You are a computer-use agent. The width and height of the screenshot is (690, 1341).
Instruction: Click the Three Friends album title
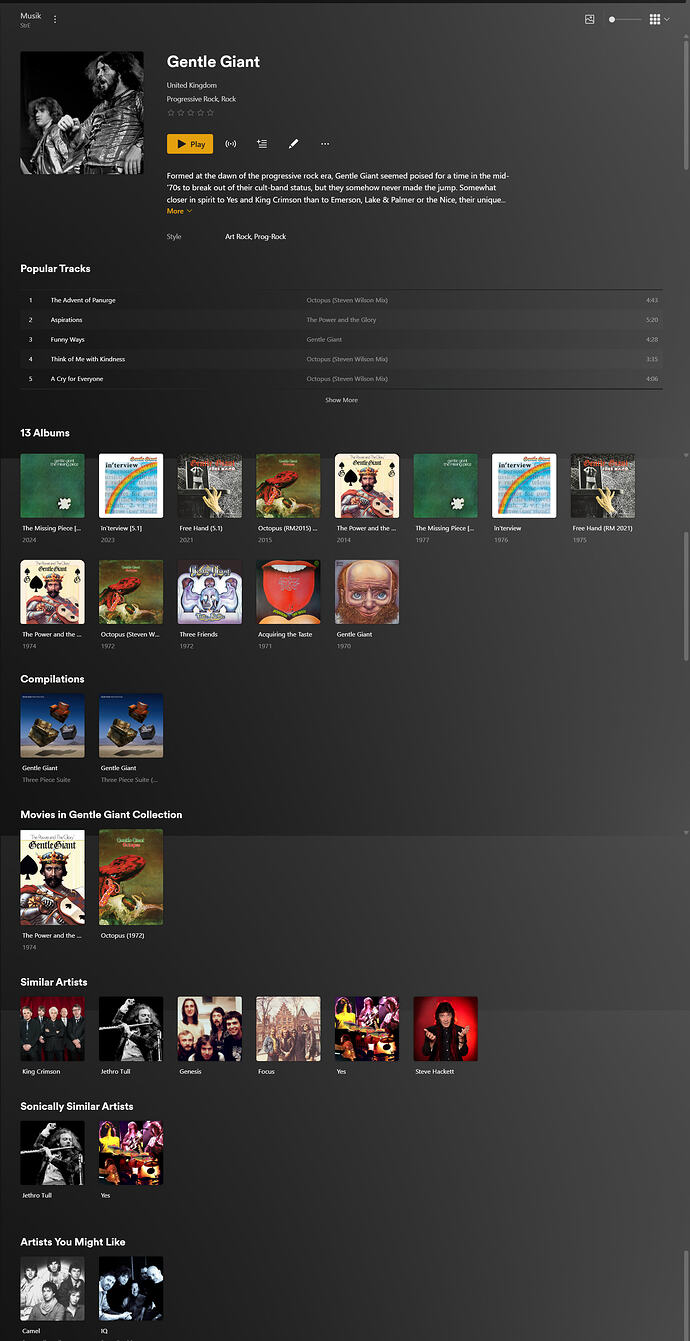[198, 634]
